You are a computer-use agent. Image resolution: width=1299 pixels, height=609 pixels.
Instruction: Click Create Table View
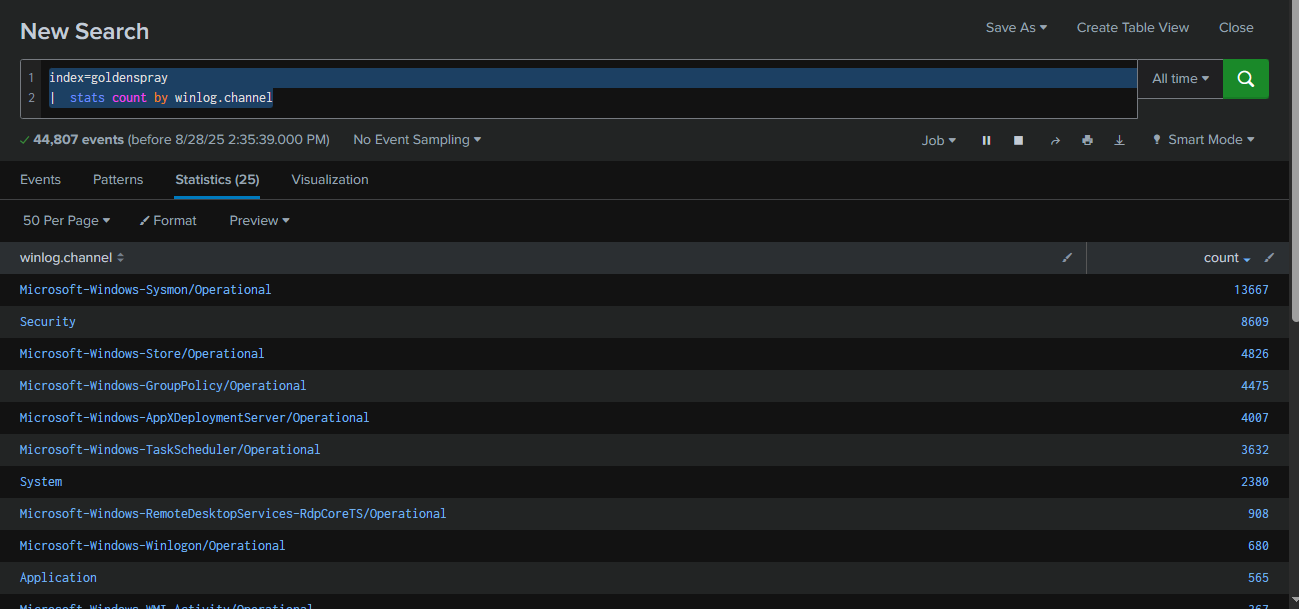pyautogui.click(x=1133, y=28)
